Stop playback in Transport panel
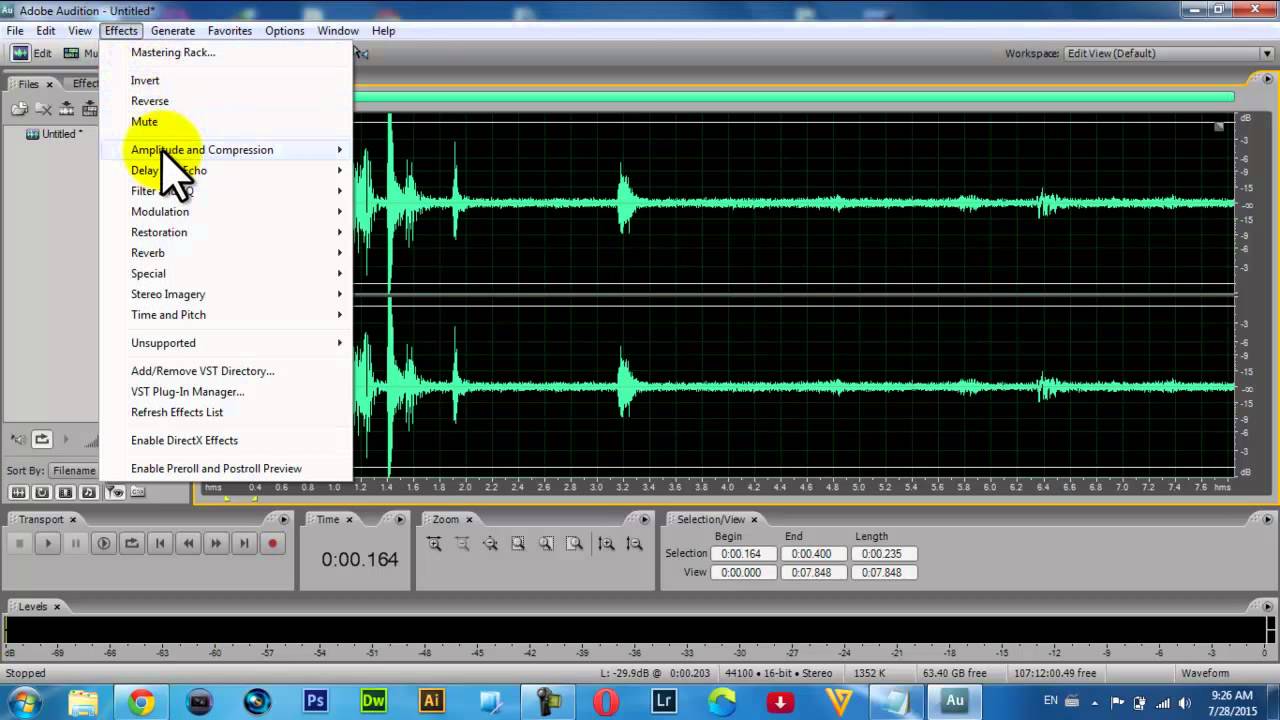This screenshot has height=720, width=1280. pyautogui.click(x=19, y=543)
